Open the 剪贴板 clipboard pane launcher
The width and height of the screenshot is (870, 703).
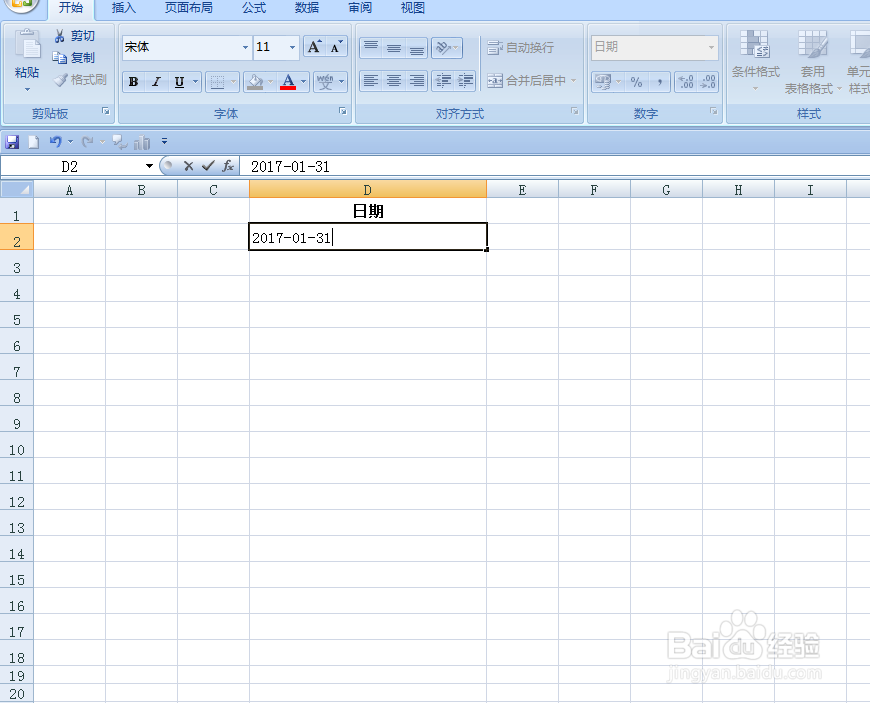[x=105, y=112]
